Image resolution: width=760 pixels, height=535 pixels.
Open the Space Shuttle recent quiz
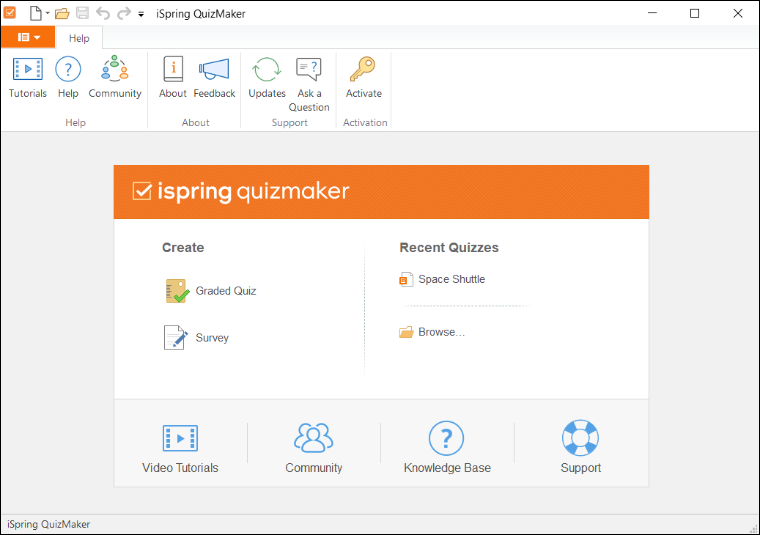(x=442, y=280)
